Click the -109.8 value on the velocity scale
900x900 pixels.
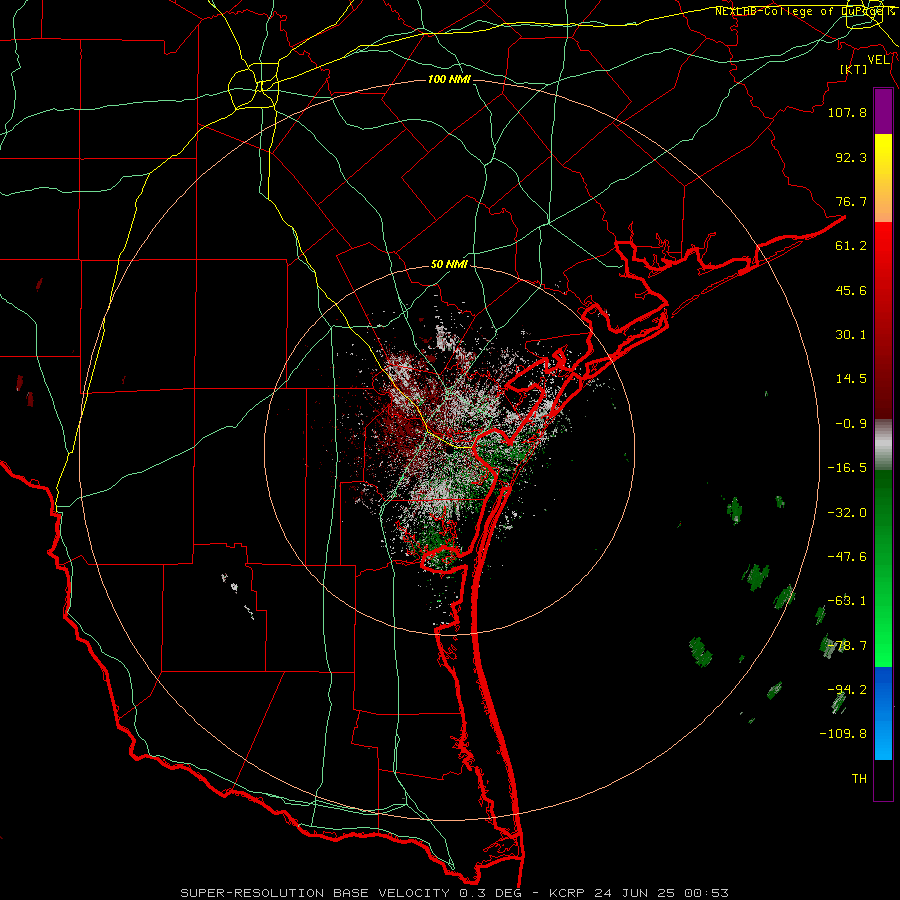[843, 734]
